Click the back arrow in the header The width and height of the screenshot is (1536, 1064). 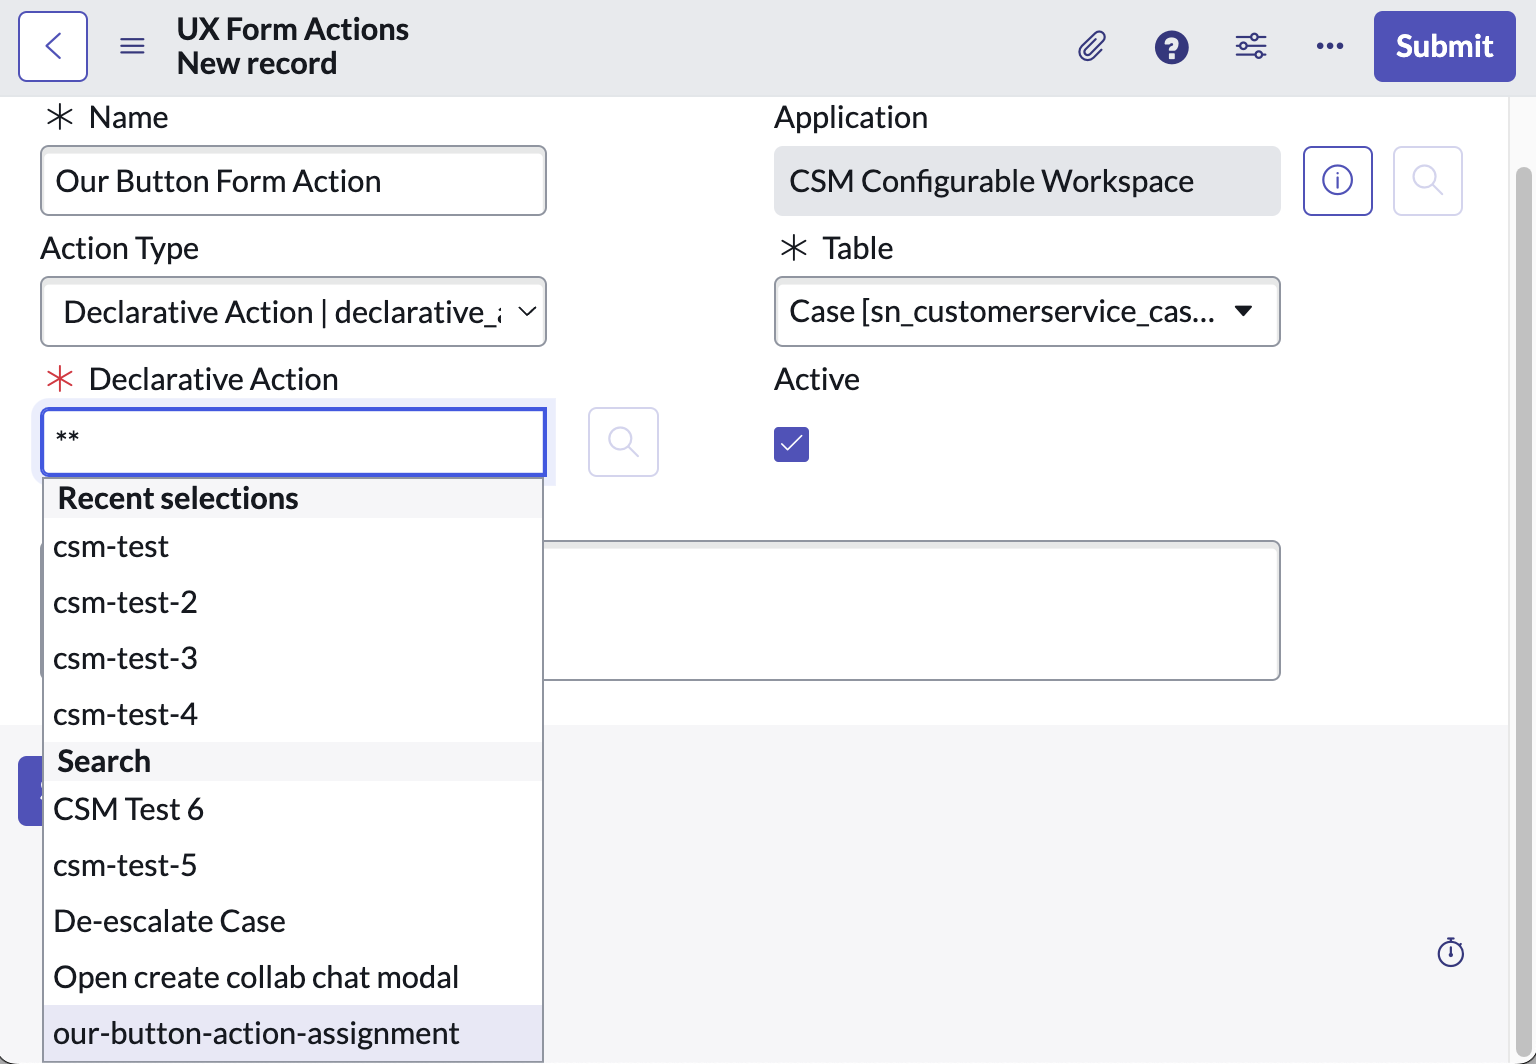[52, 46]
